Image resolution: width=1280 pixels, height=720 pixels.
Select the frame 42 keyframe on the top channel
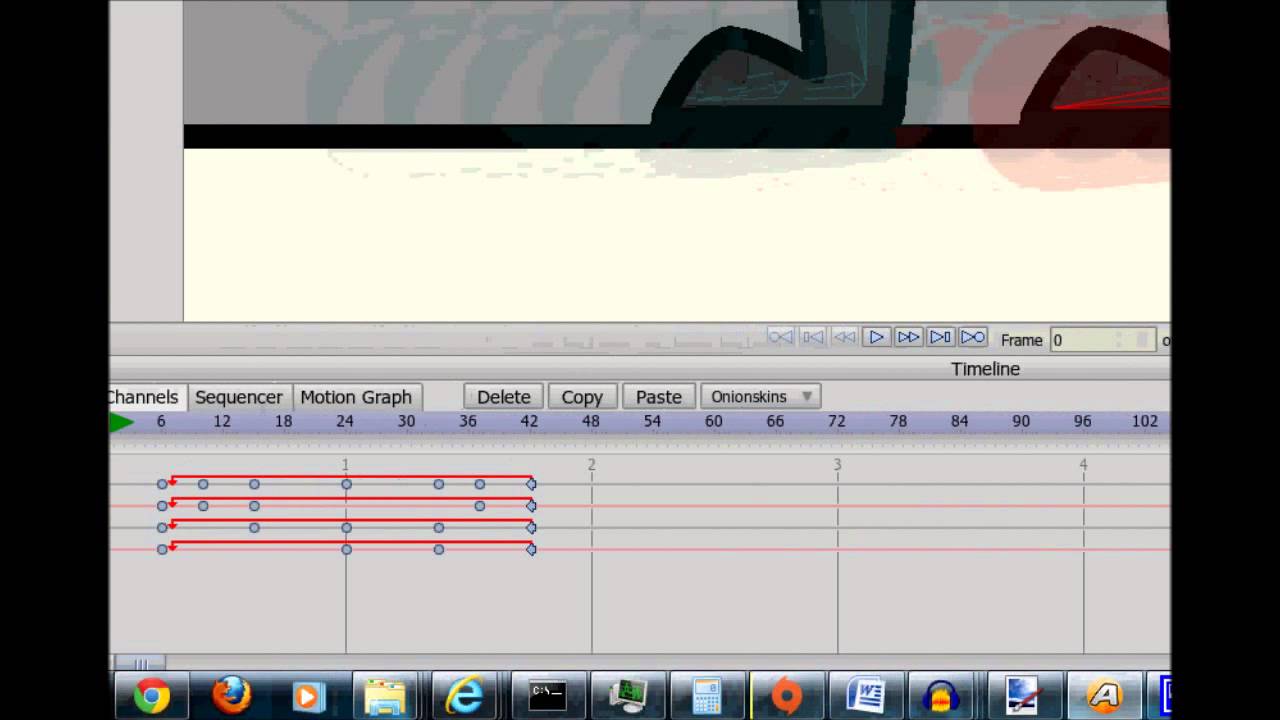point(531,484)
